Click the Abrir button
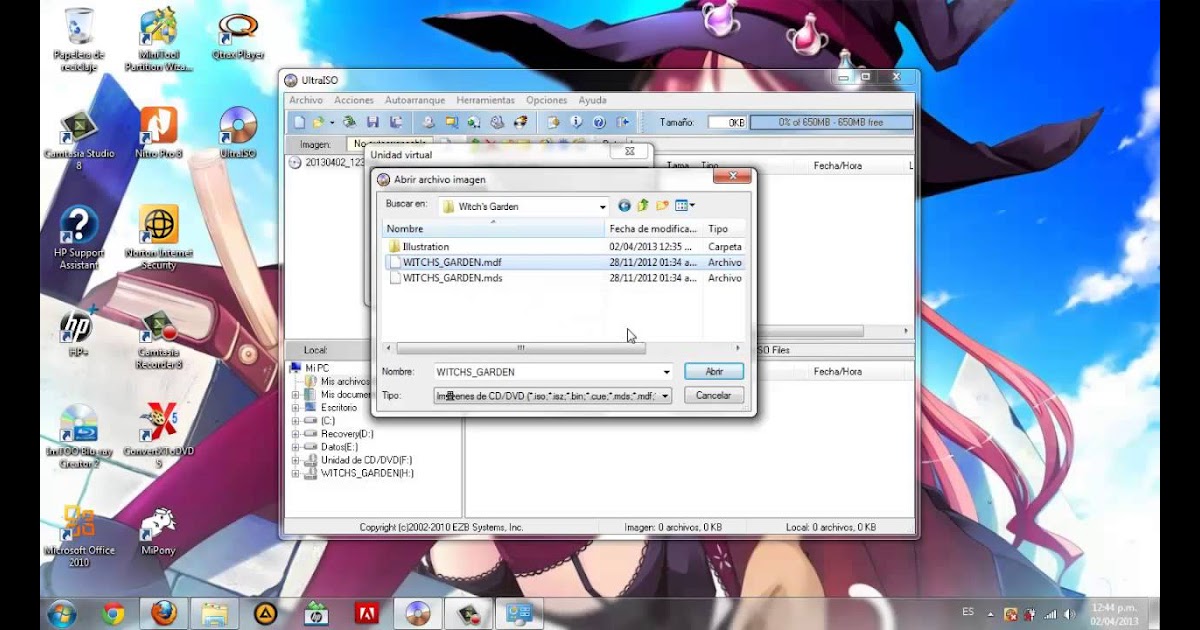Image resolution: width=1200 pixels, height=630 pixels. (x=714, y=371)
